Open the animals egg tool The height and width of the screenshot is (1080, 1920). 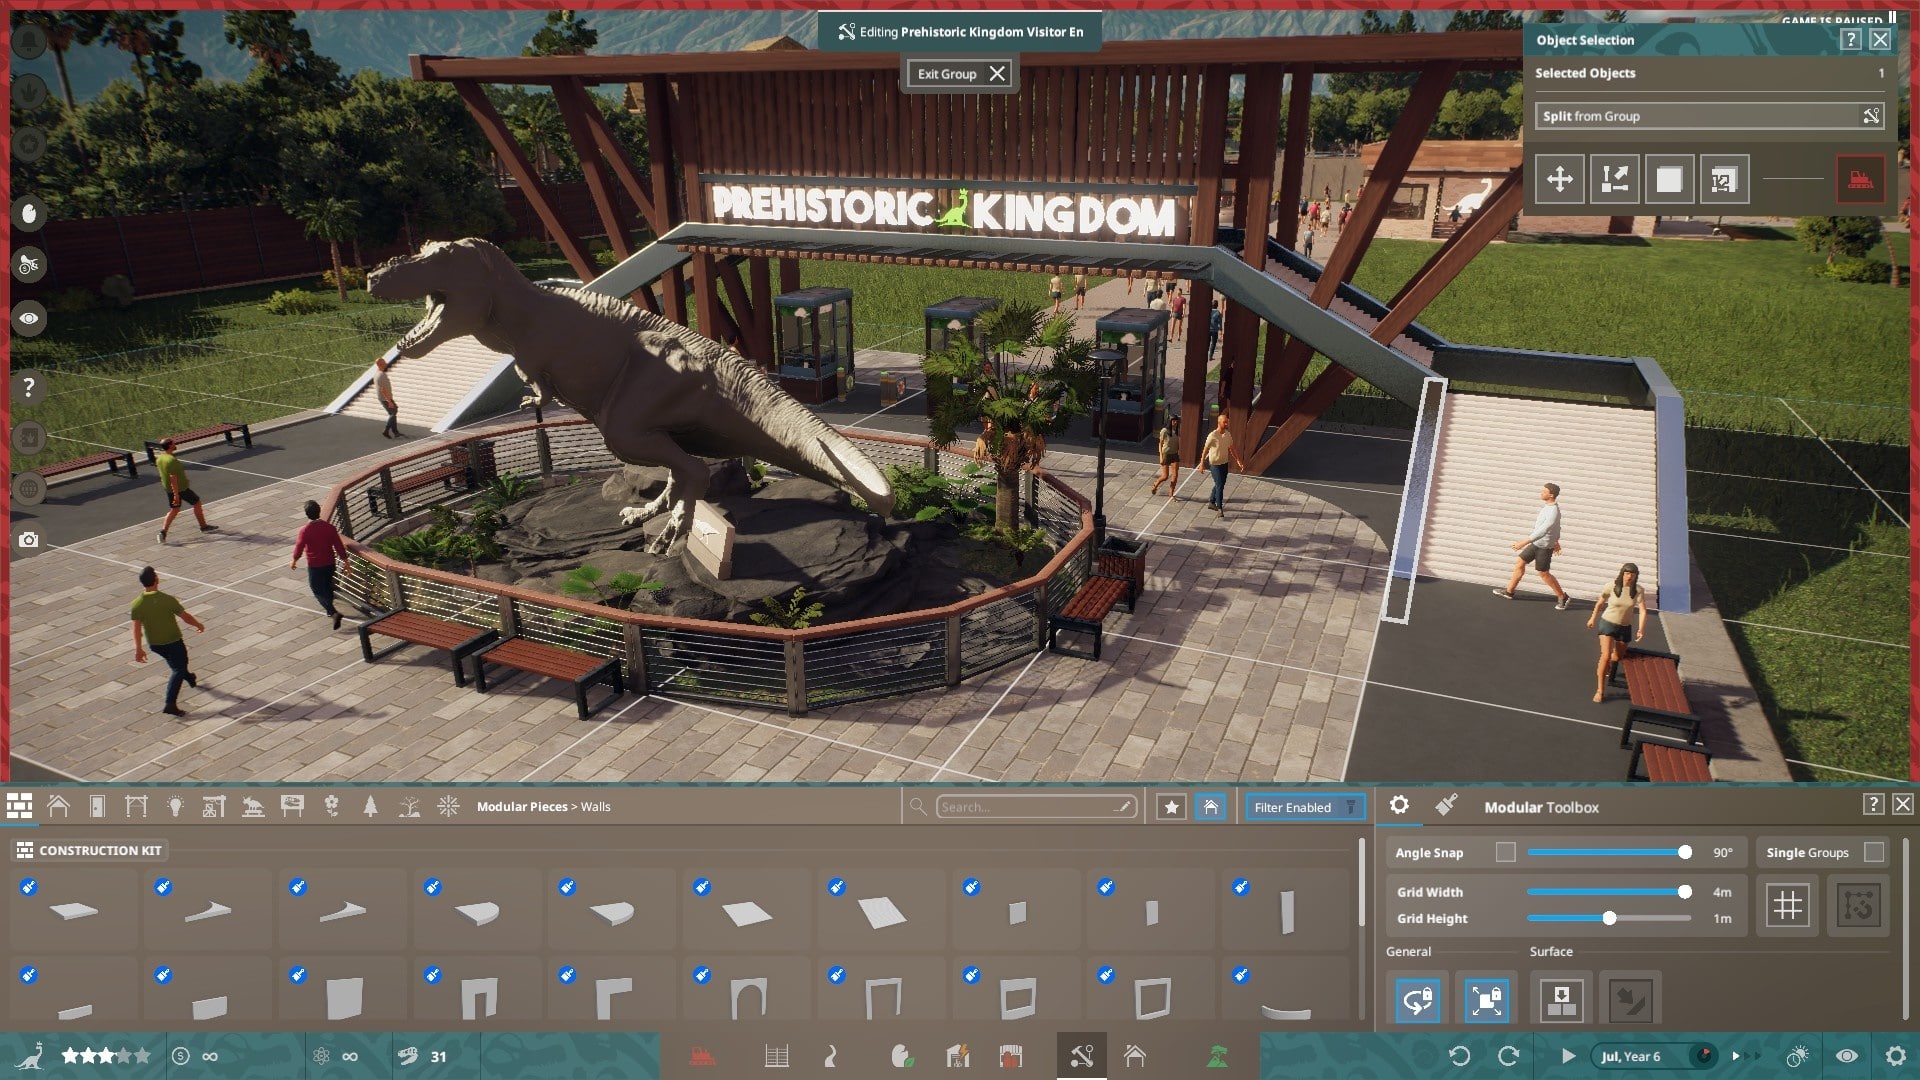pyautogui.click(x=901, y=1056)
